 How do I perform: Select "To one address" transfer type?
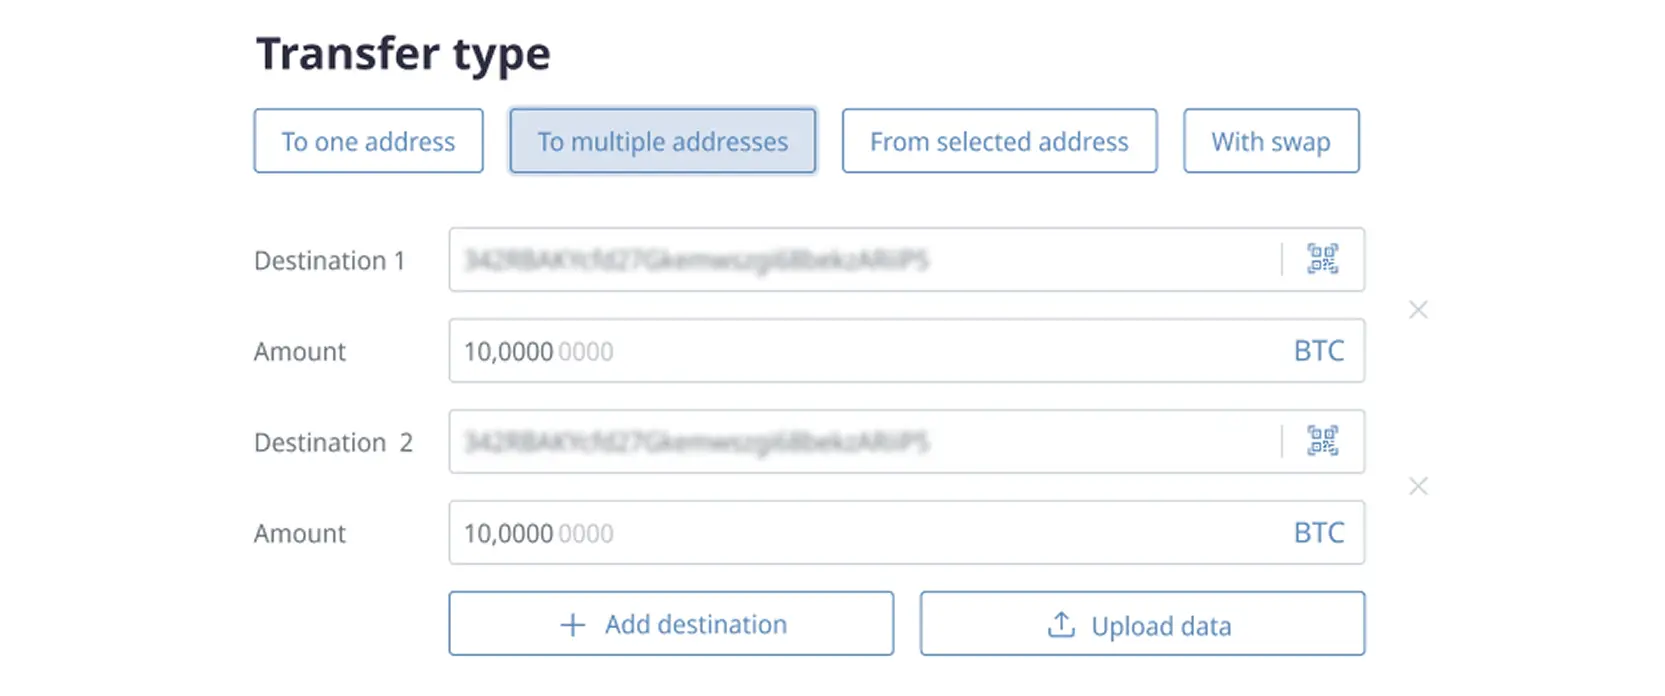[x=368, y=141]
